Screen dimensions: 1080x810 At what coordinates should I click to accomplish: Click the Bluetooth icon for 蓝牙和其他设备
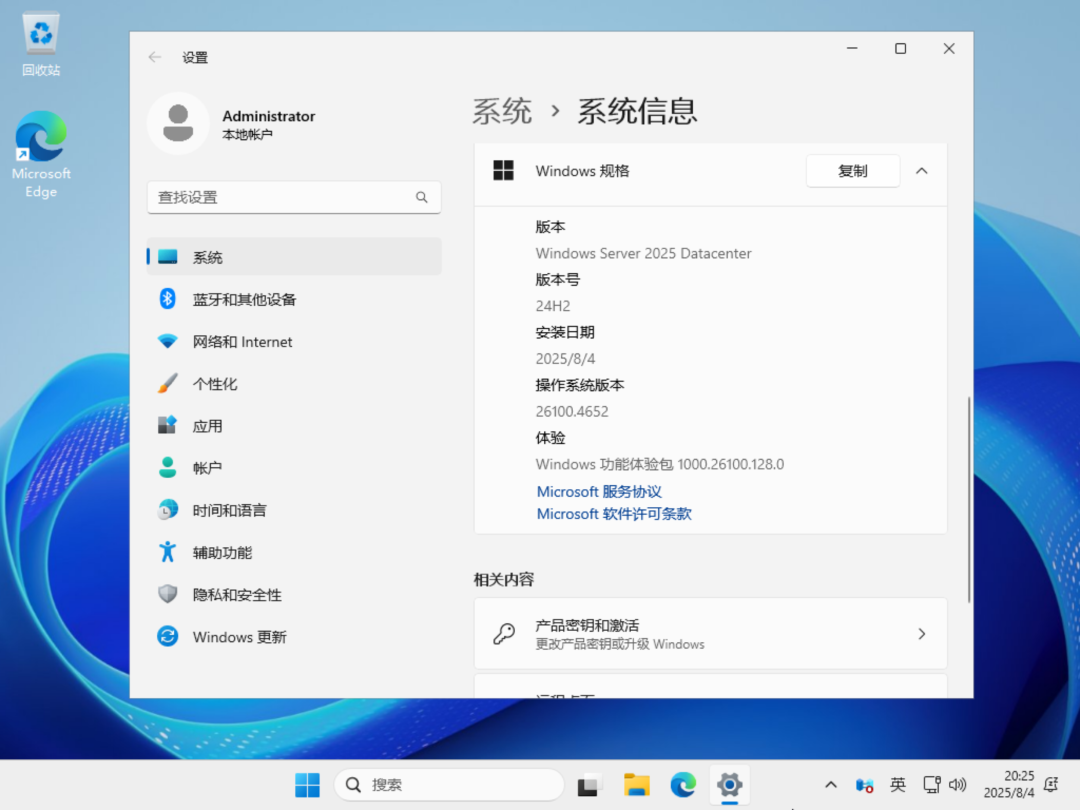click(x=167, y=299)
